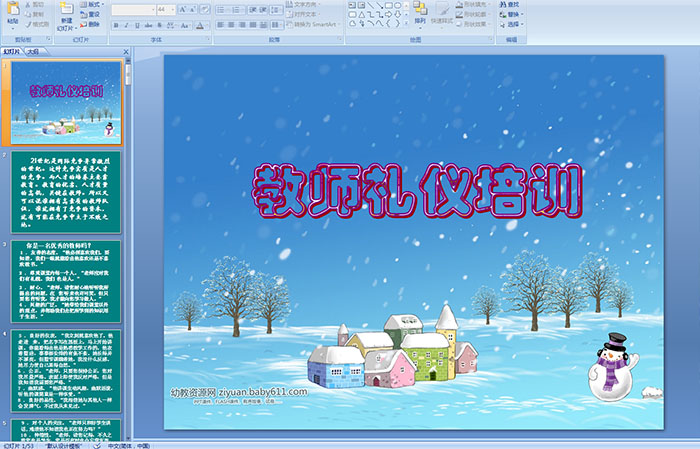Open the font name dropdown arrow

153,9
